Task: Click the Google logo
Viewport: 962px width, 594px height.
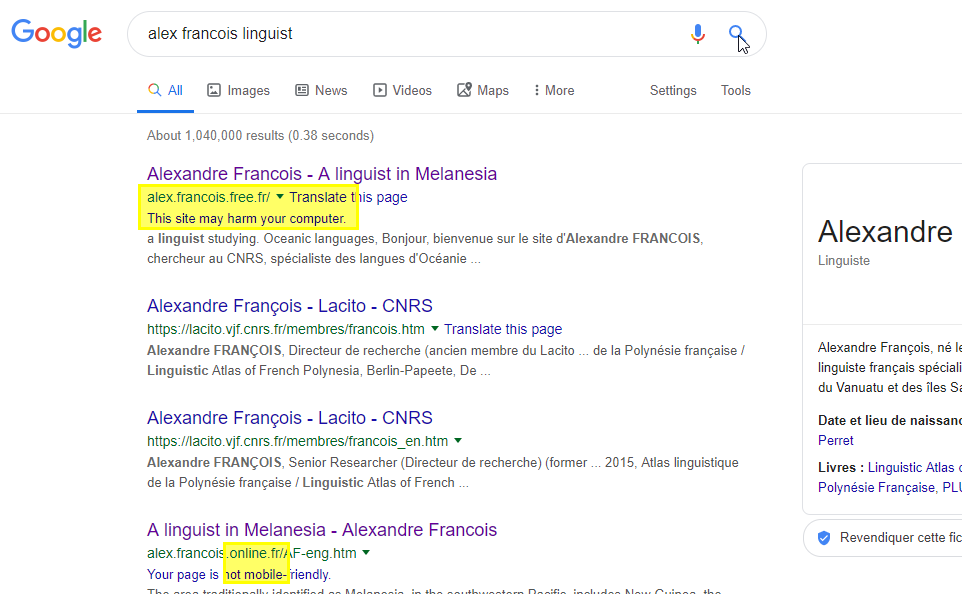Action: [x=56, y=34]
